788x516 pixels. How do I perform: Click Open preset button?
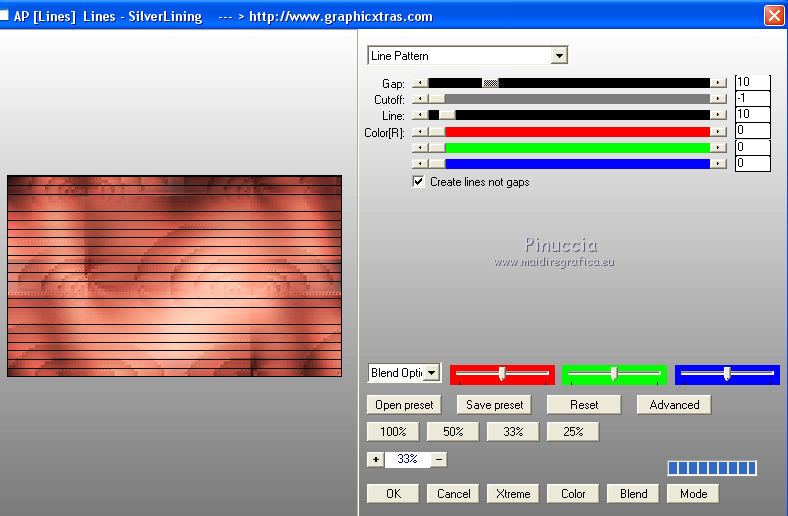[404, 405]
